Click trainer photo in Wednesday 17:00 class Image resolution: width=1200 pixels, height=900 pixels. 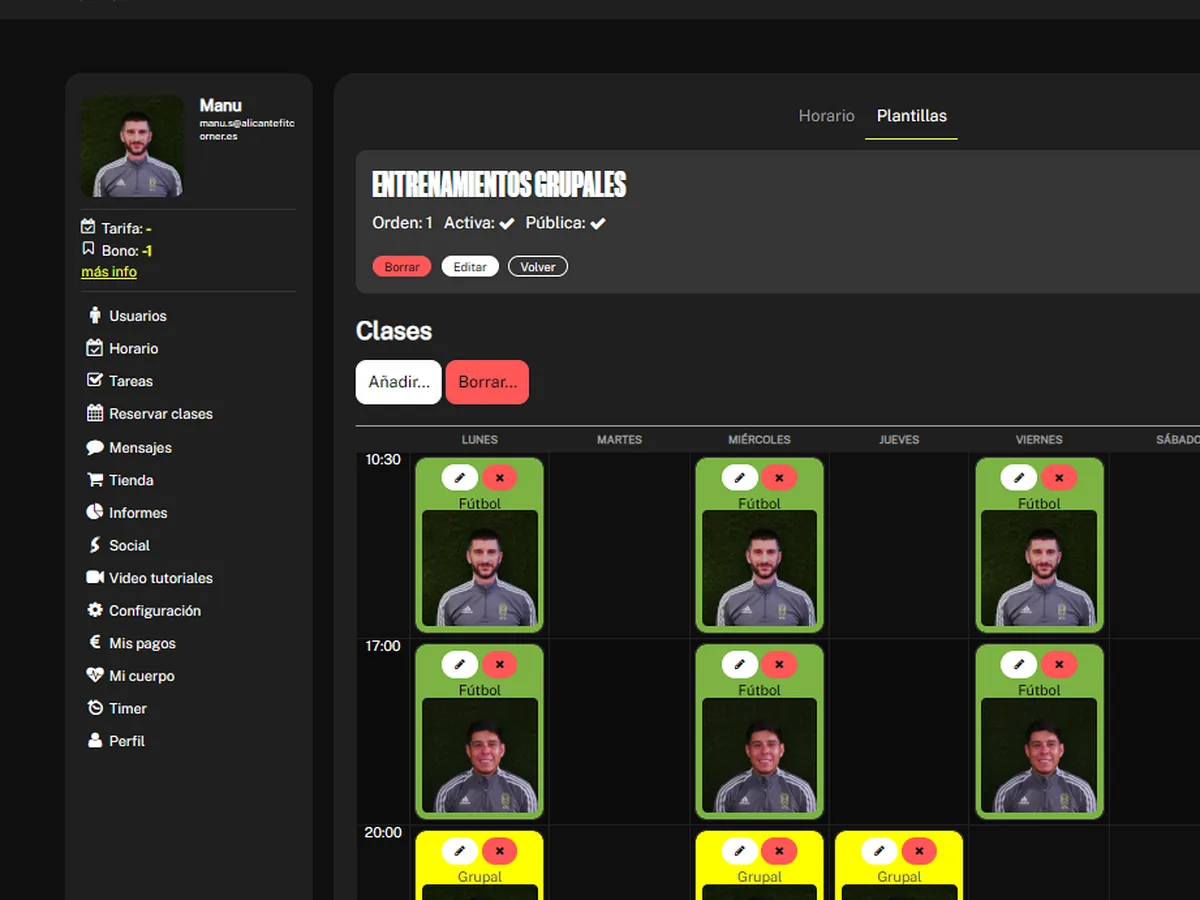coord(760,755)
